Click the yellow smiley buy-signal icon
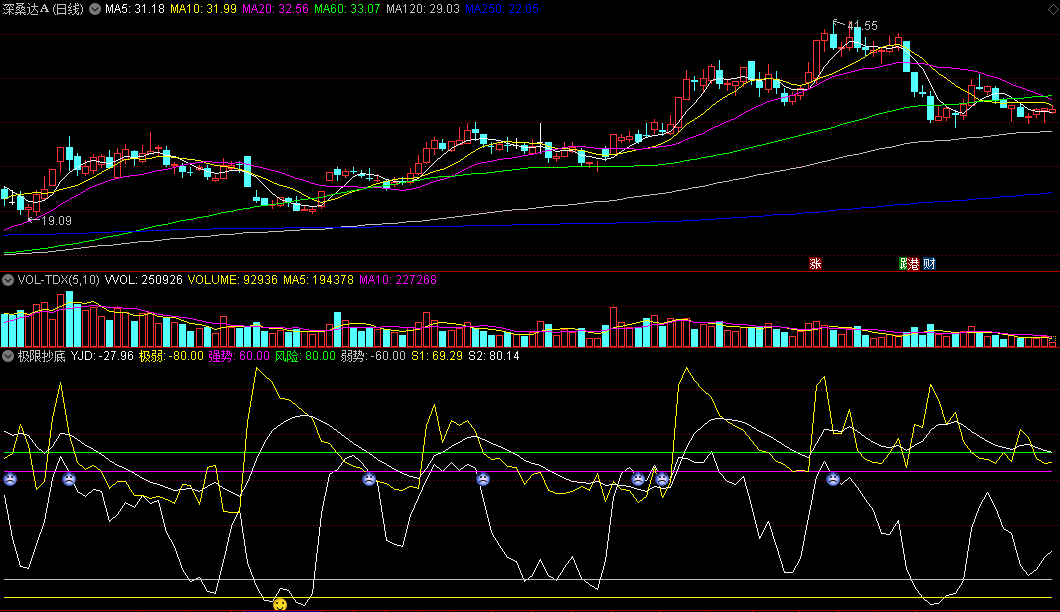Image resolution: width=1060 pixels, height=612 pixels. [280, 604]
